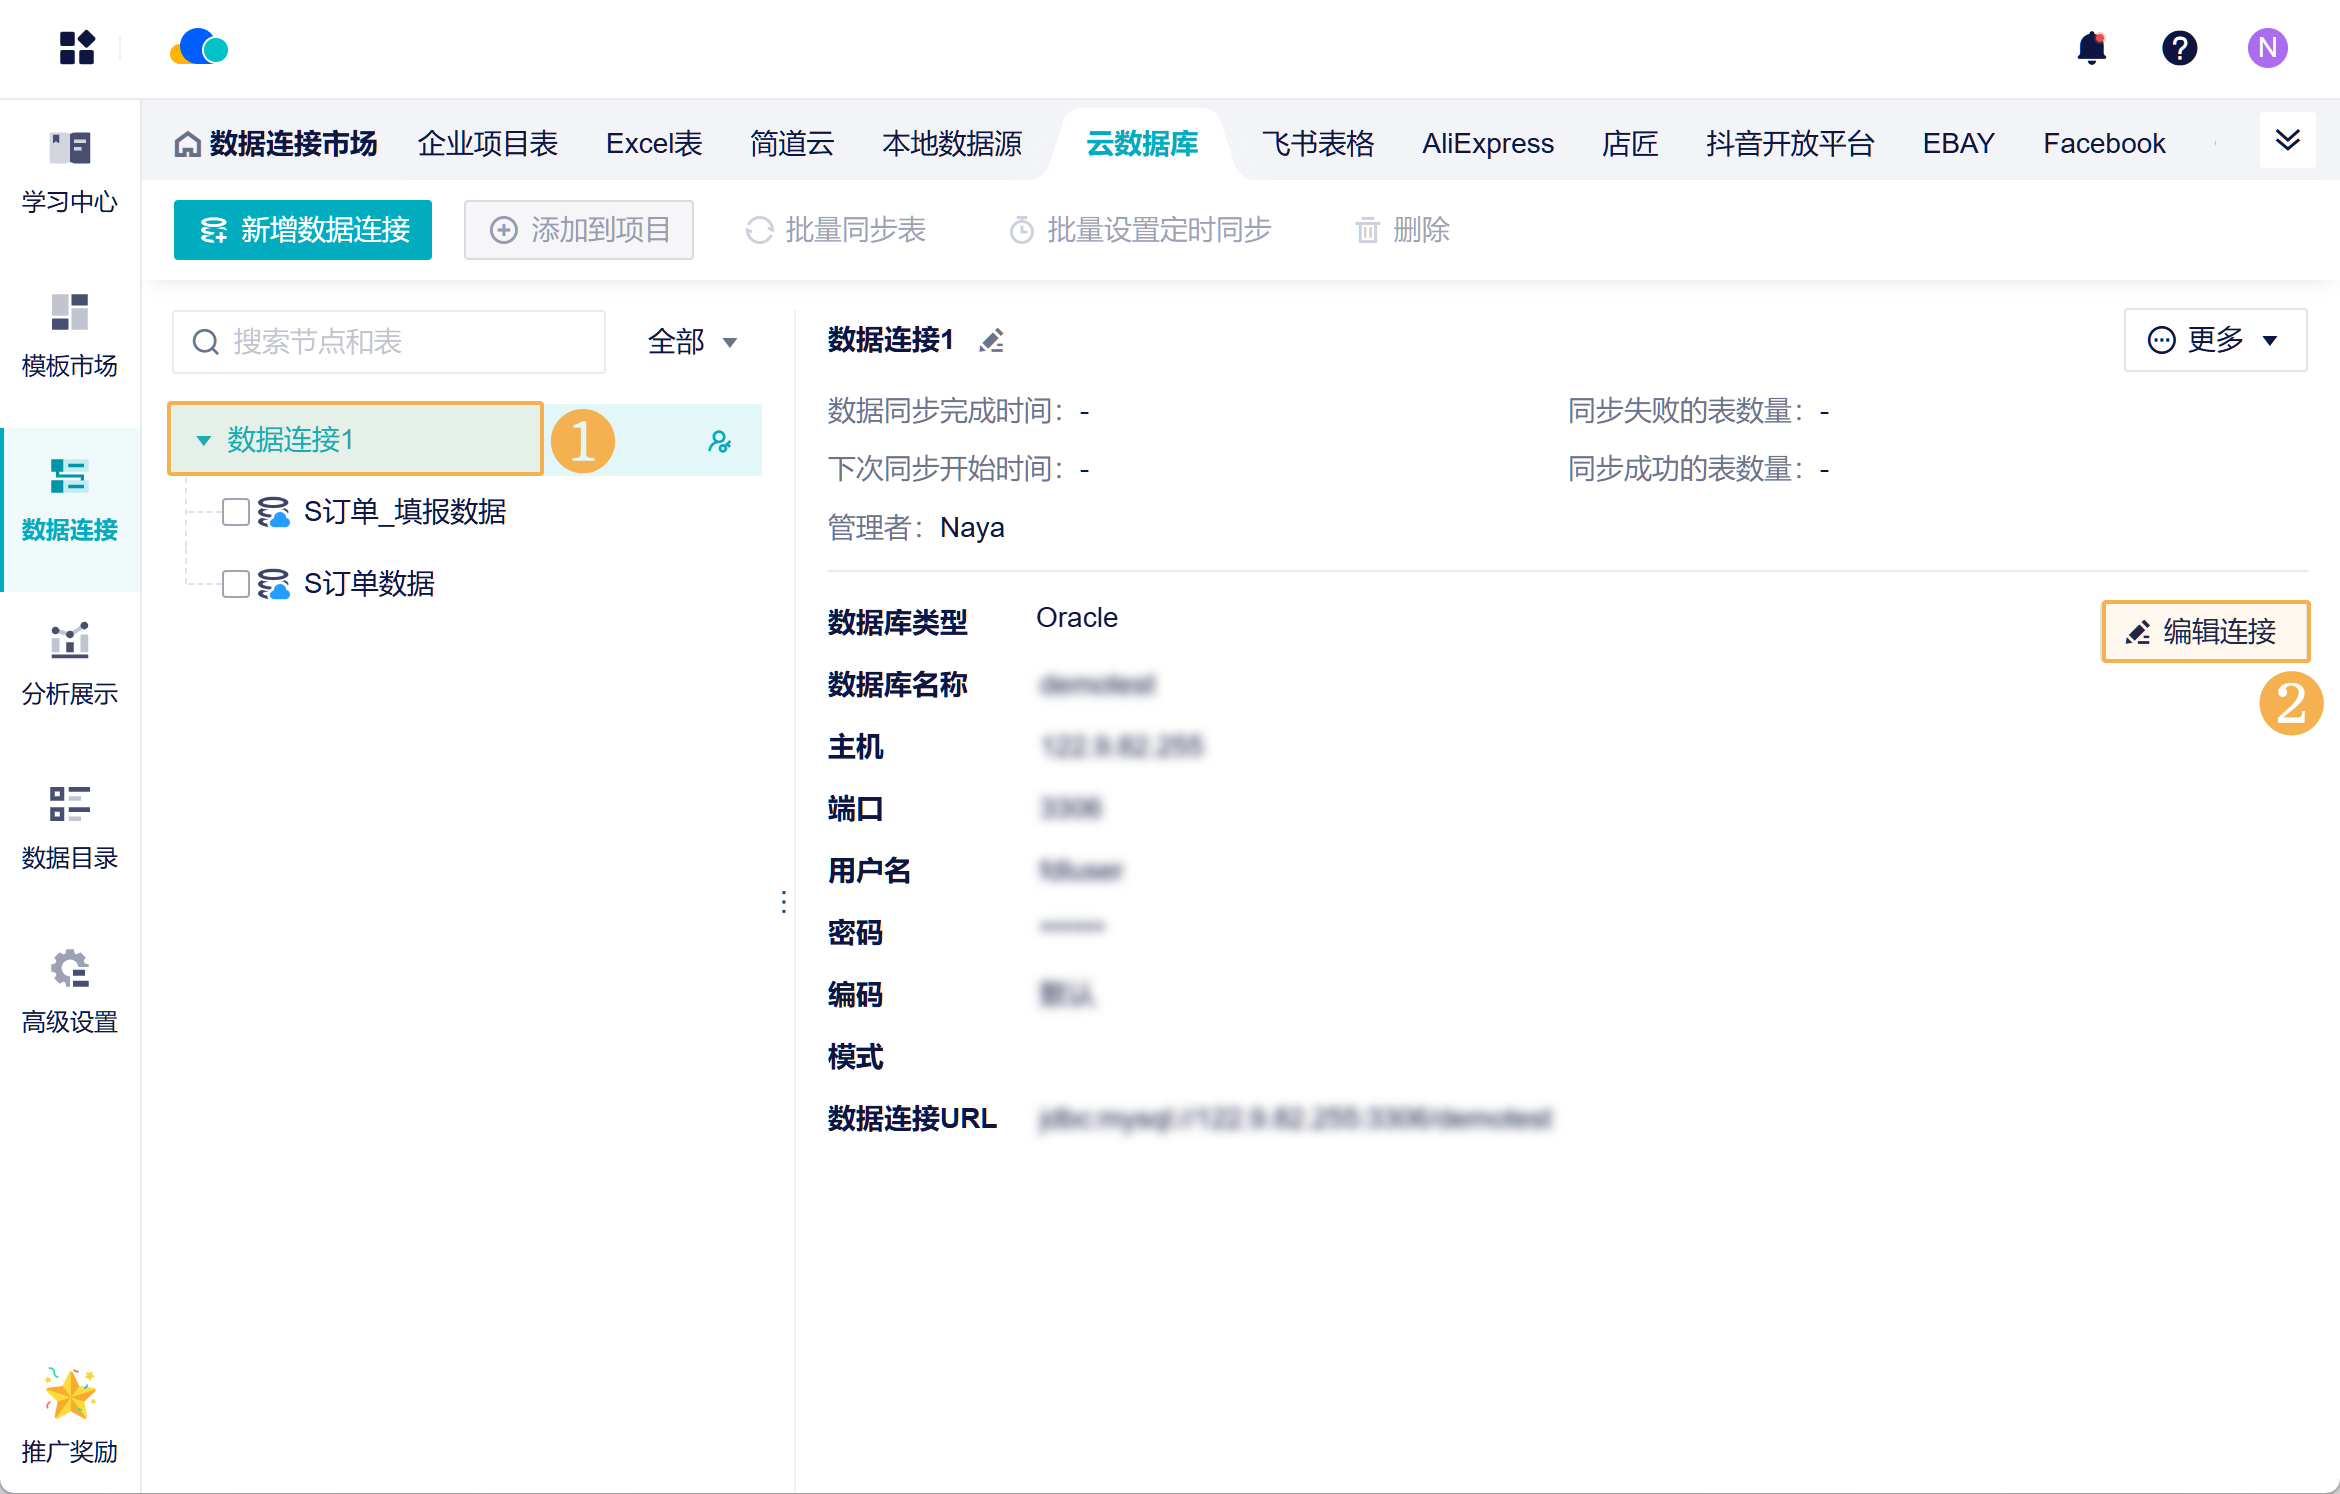Check the S订单_填报数据 checkbox
The image size is (2340, 1494).
(236, 512)
